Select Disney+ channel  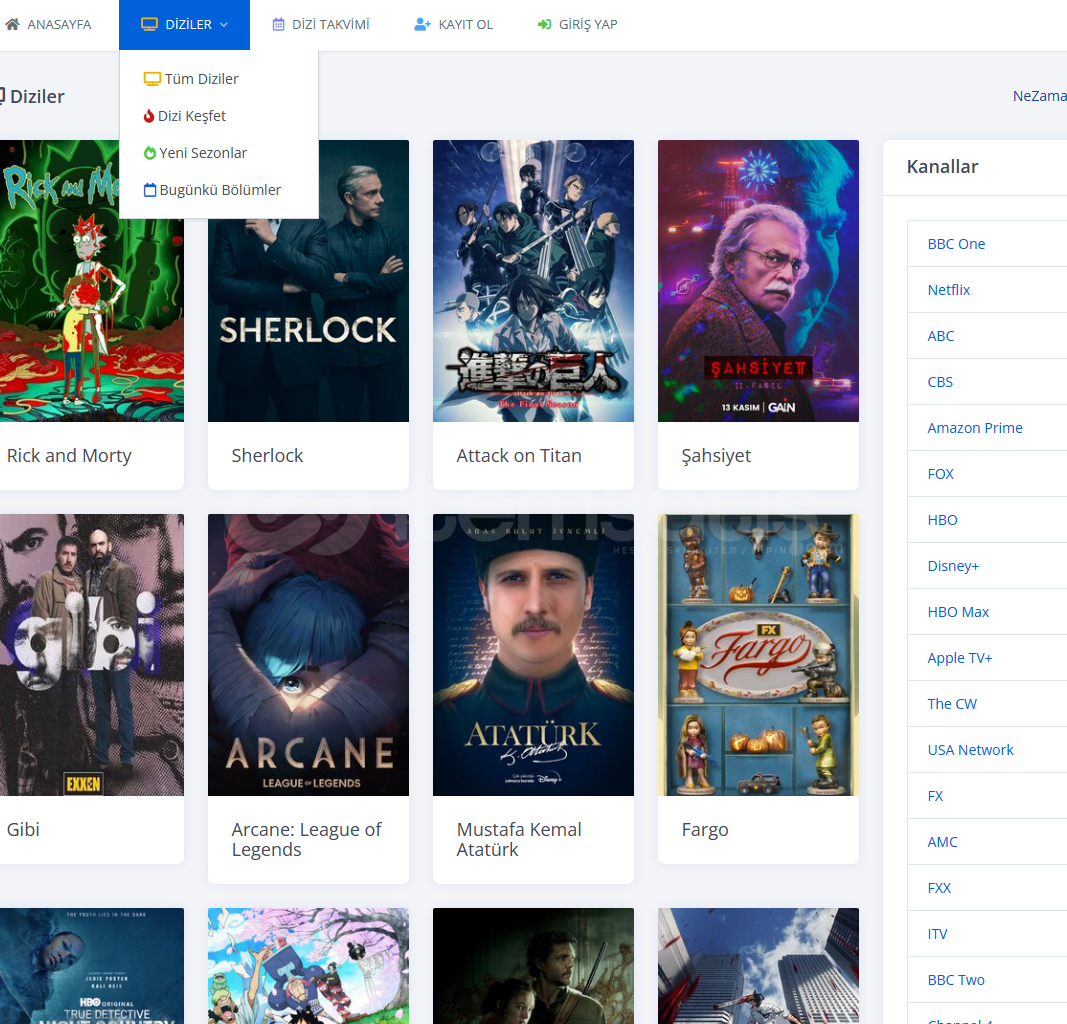tap(953, 566)
